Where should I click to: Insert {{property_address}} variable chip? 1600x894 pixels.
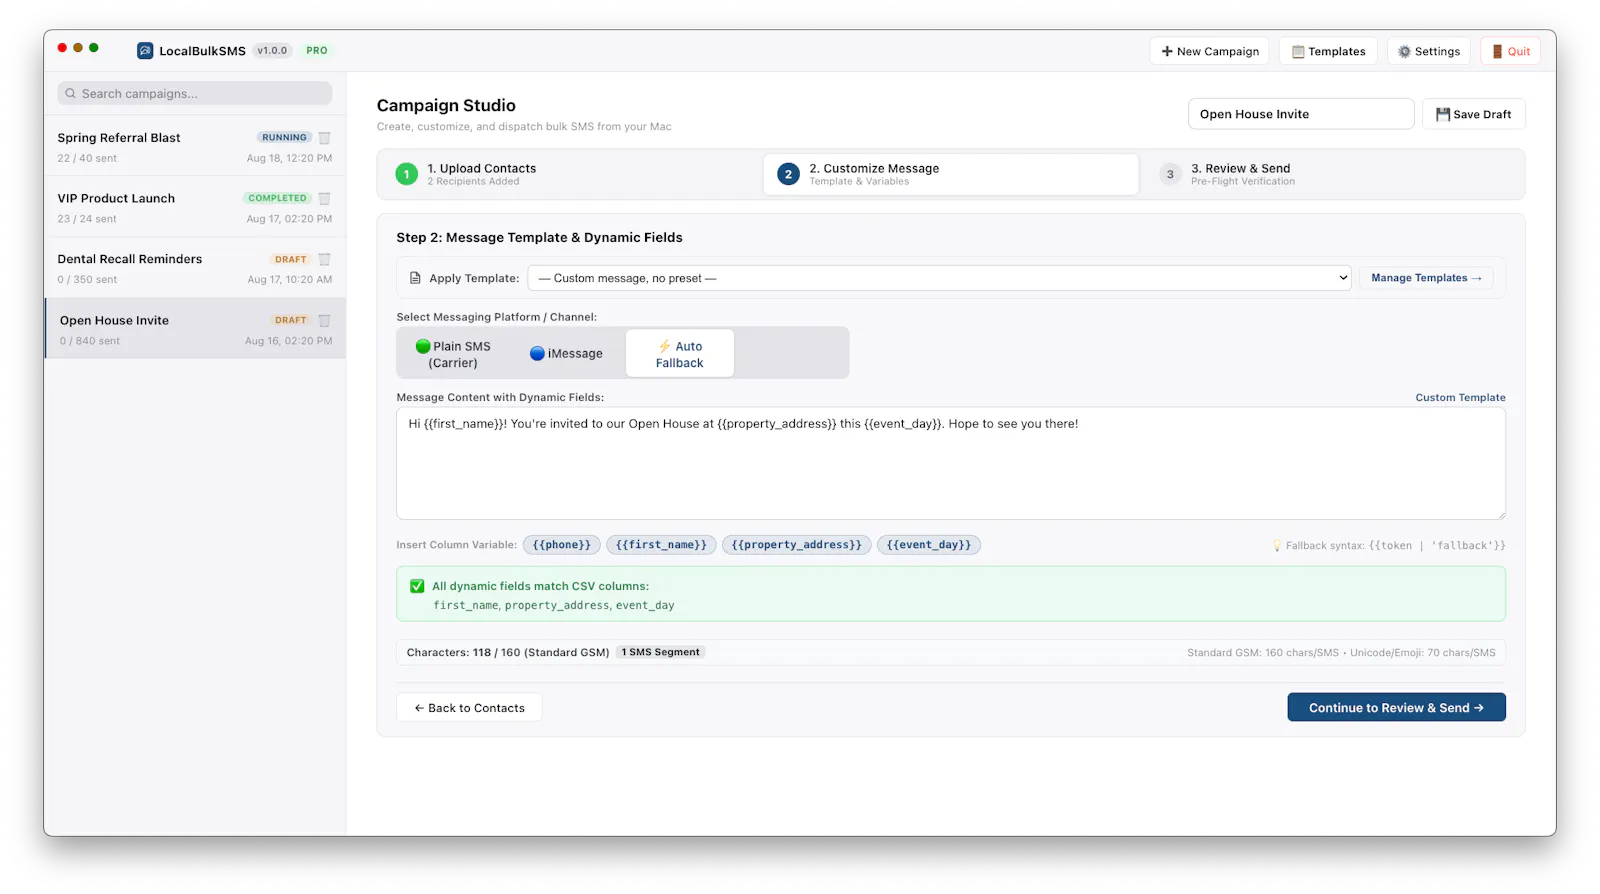tap(796, 545)
